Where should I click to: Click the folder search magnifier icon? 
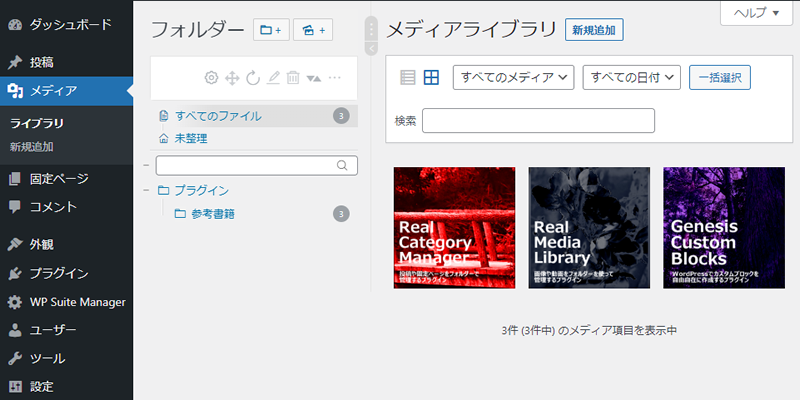point(342,165)
